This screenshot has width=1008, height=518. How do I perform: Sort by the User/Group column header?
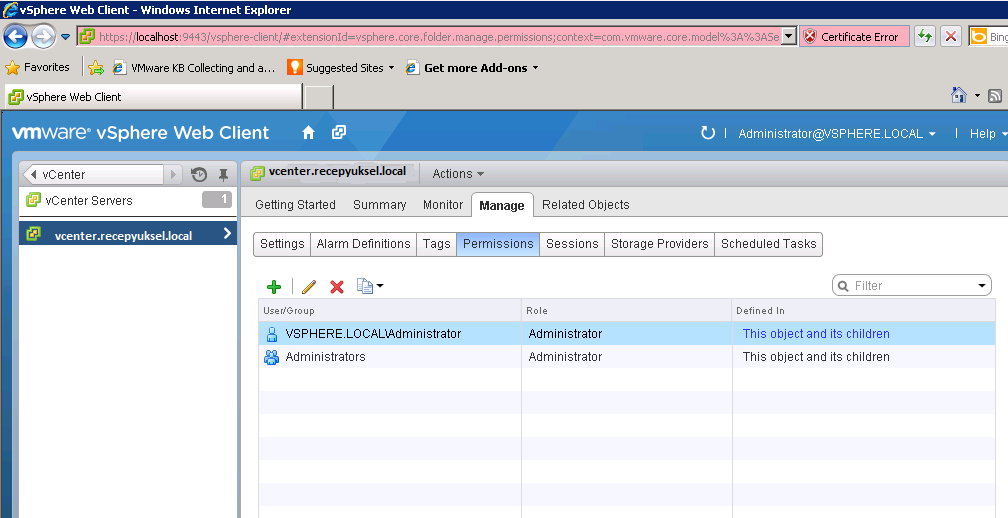click(x=390, y=310)
